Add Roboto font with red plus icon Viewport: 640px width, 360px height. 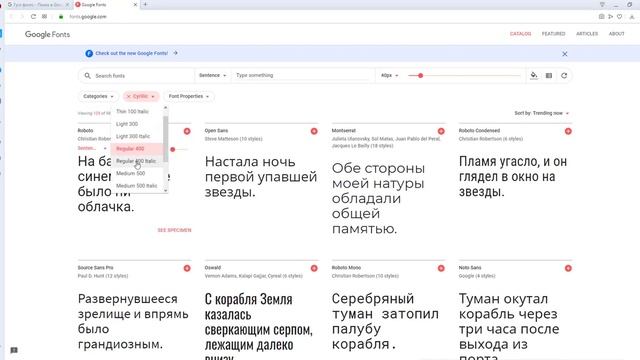(x=187, y=131)
